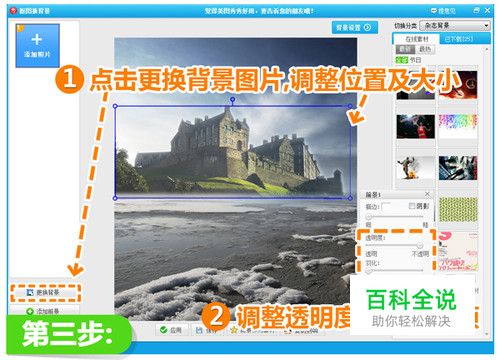This screenshot has height=360, width=500.
Task: Click the top-left resize handle of castle selection
Action: tap(115, 106)
